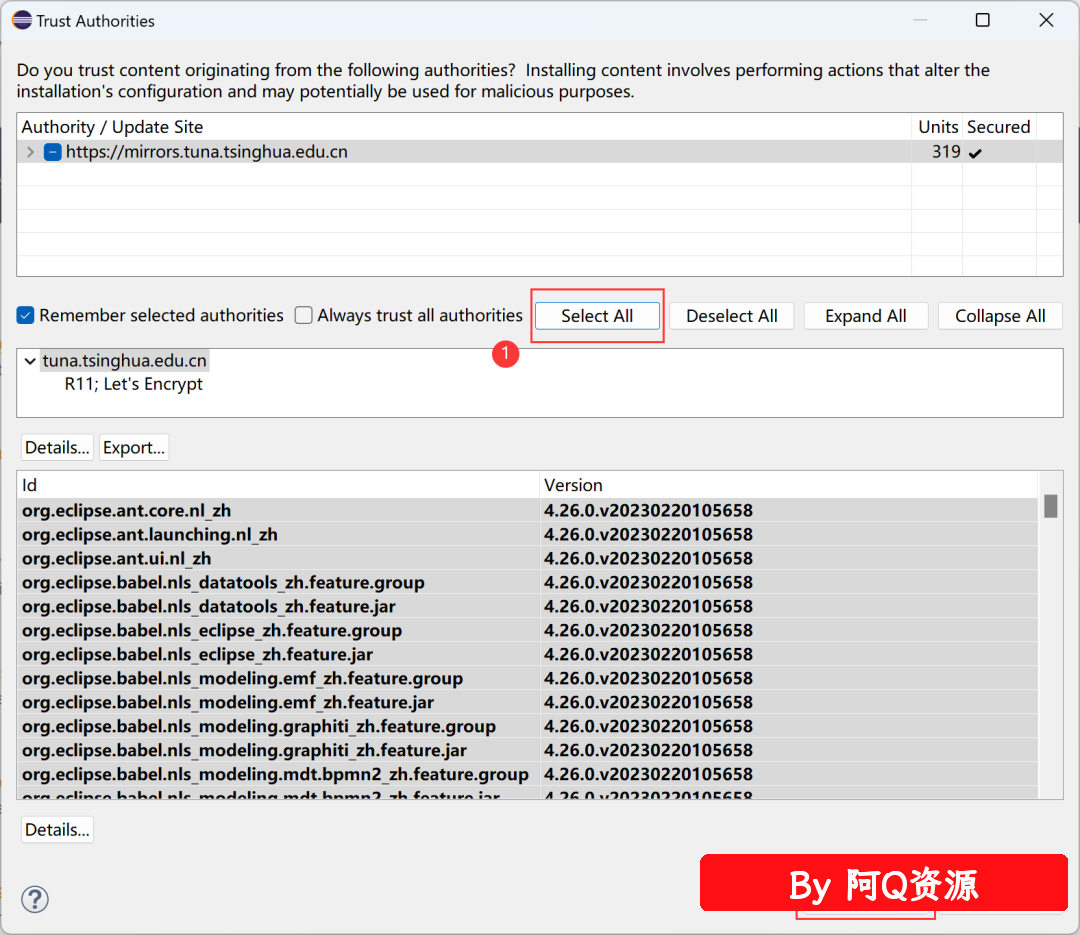
Task: Click the Export... button
Action: [134, 447]
